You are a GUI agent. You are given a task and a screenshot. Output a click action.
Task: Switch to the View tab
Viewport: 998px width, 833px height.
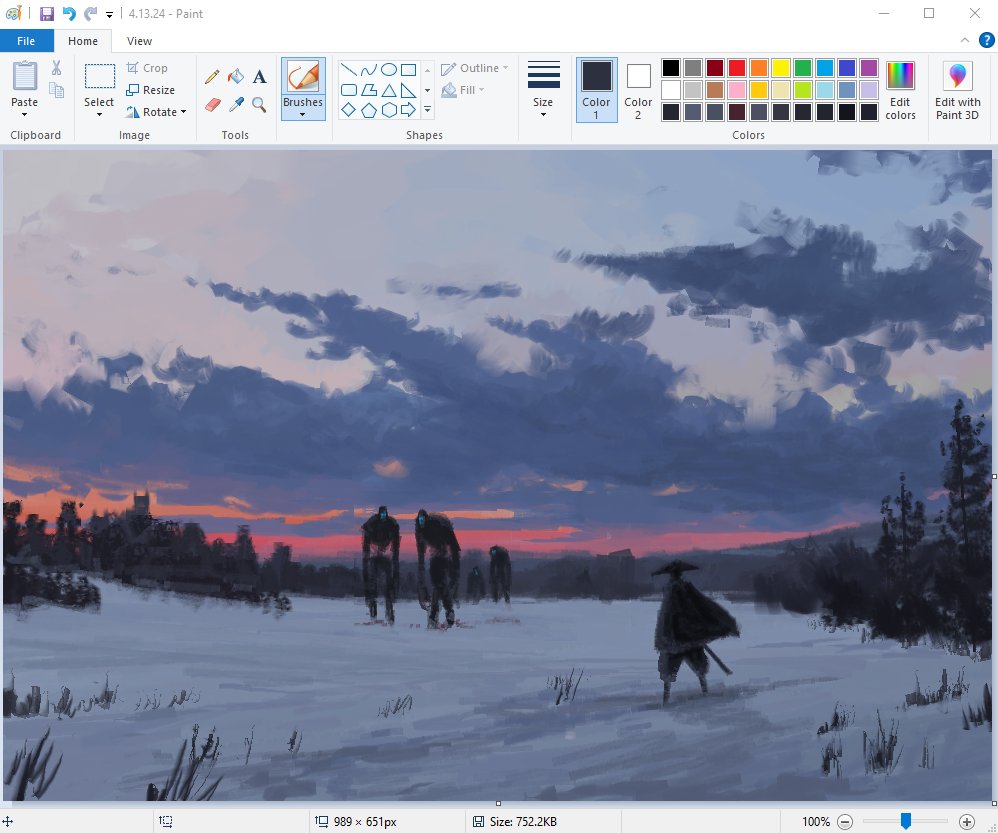tap(139, 41)
